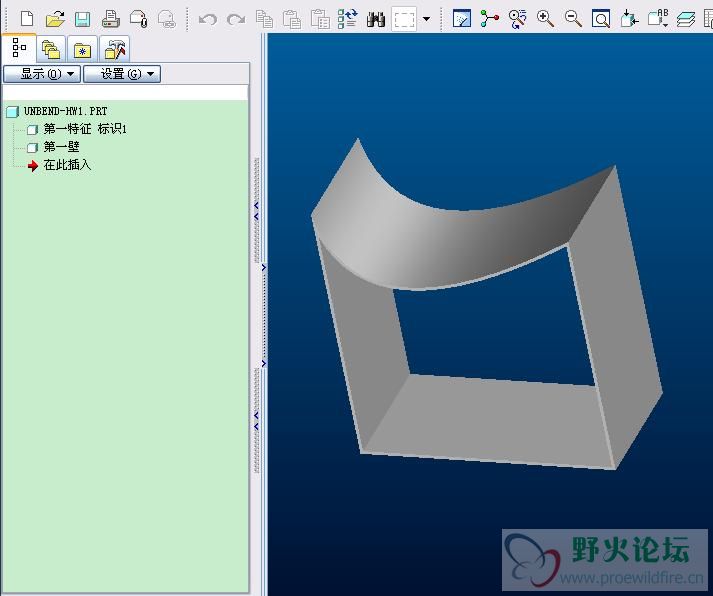Zoom out with the magnifier minus icon
The height and width of the screenshot is (596, 713).
pyautogui.click(x=573, y=19)
